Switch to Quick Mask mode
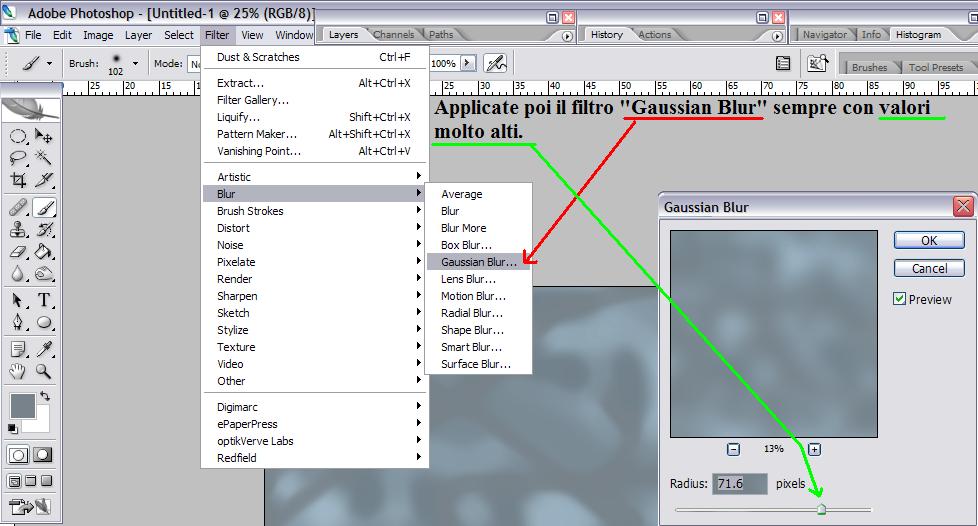978x526 pixels. pos(42,455)
